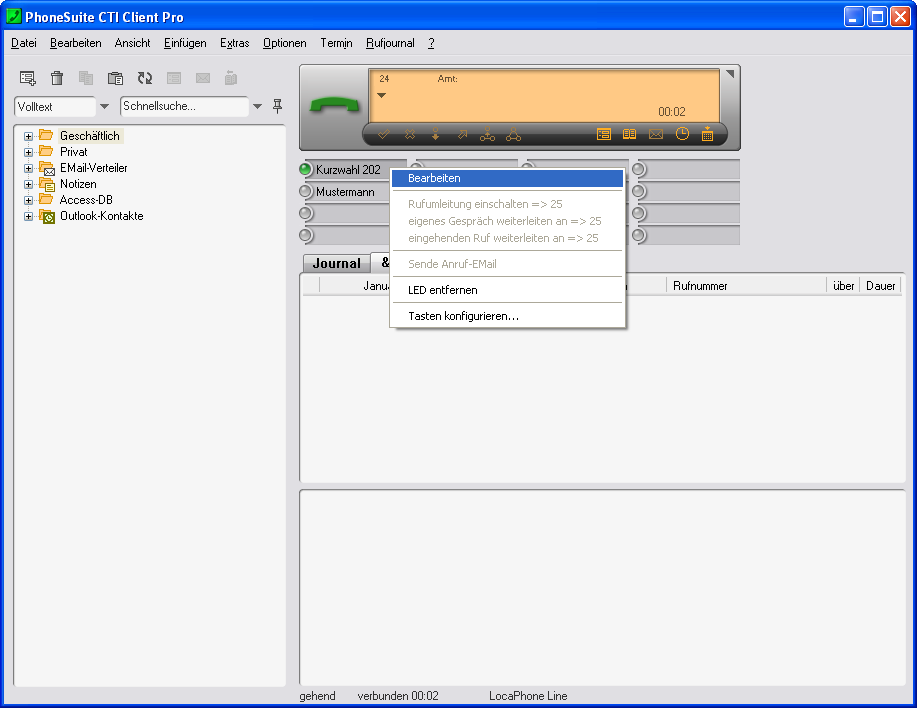This screenshot has height=708, width=917.
Task: Switch to the Journal tab
Action: (336, 264)
